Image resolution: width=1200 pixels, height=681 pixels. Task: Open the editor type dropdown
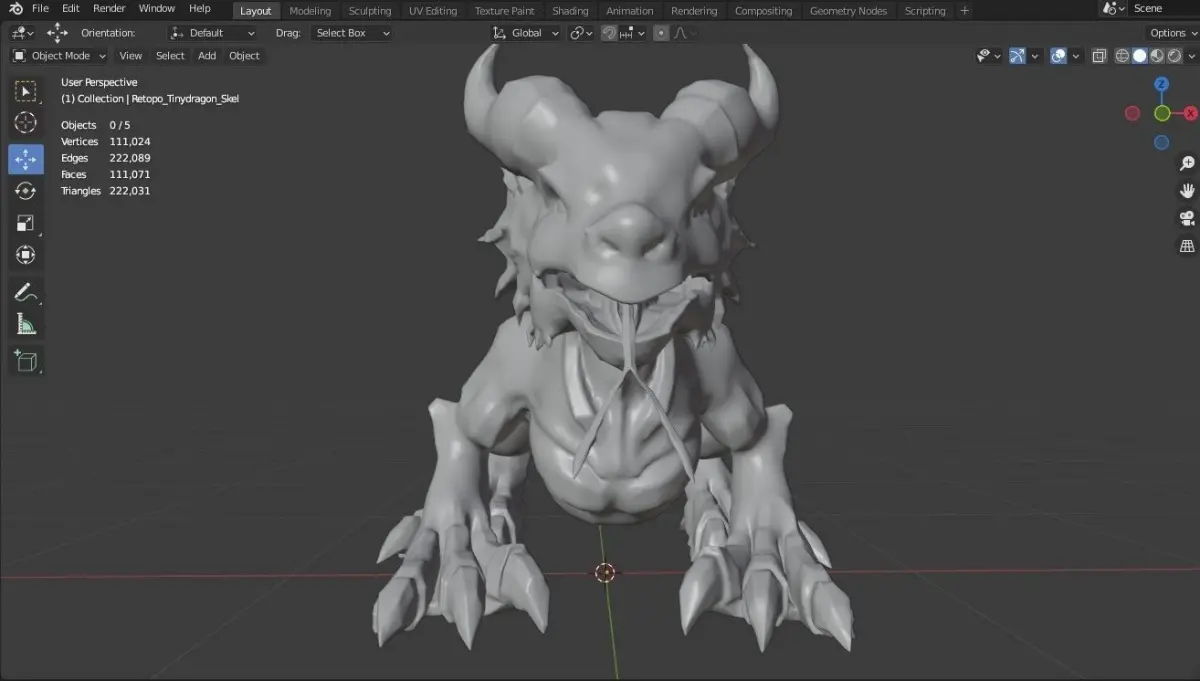click(x=22, y=33)
